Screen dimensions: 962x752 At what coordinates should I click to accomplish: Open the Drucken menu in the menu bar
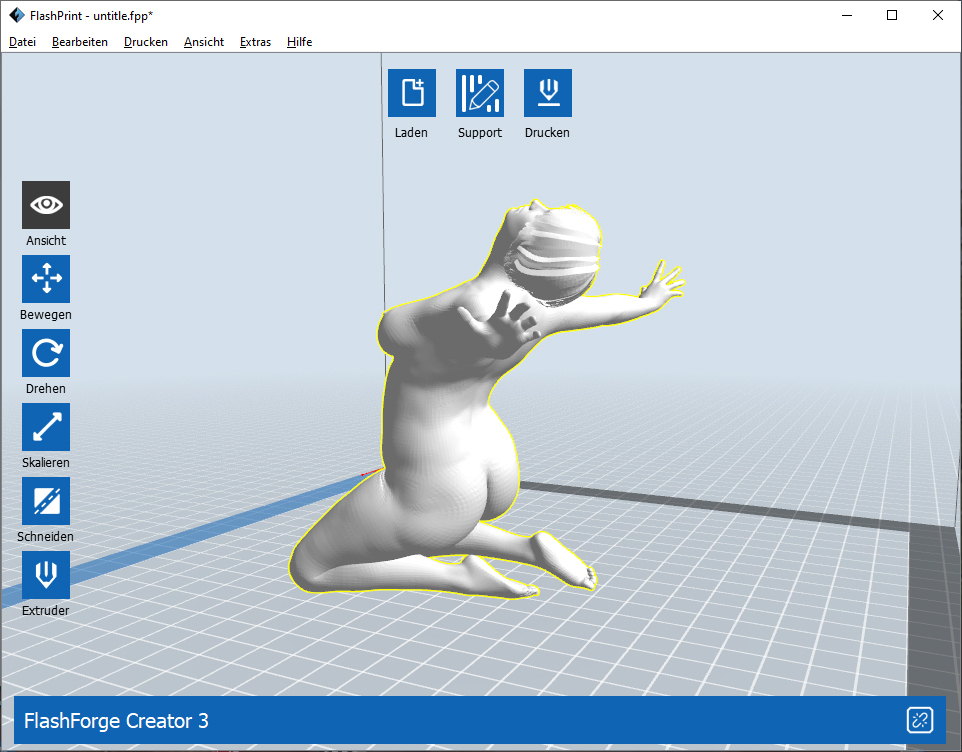tap(145, 42)
